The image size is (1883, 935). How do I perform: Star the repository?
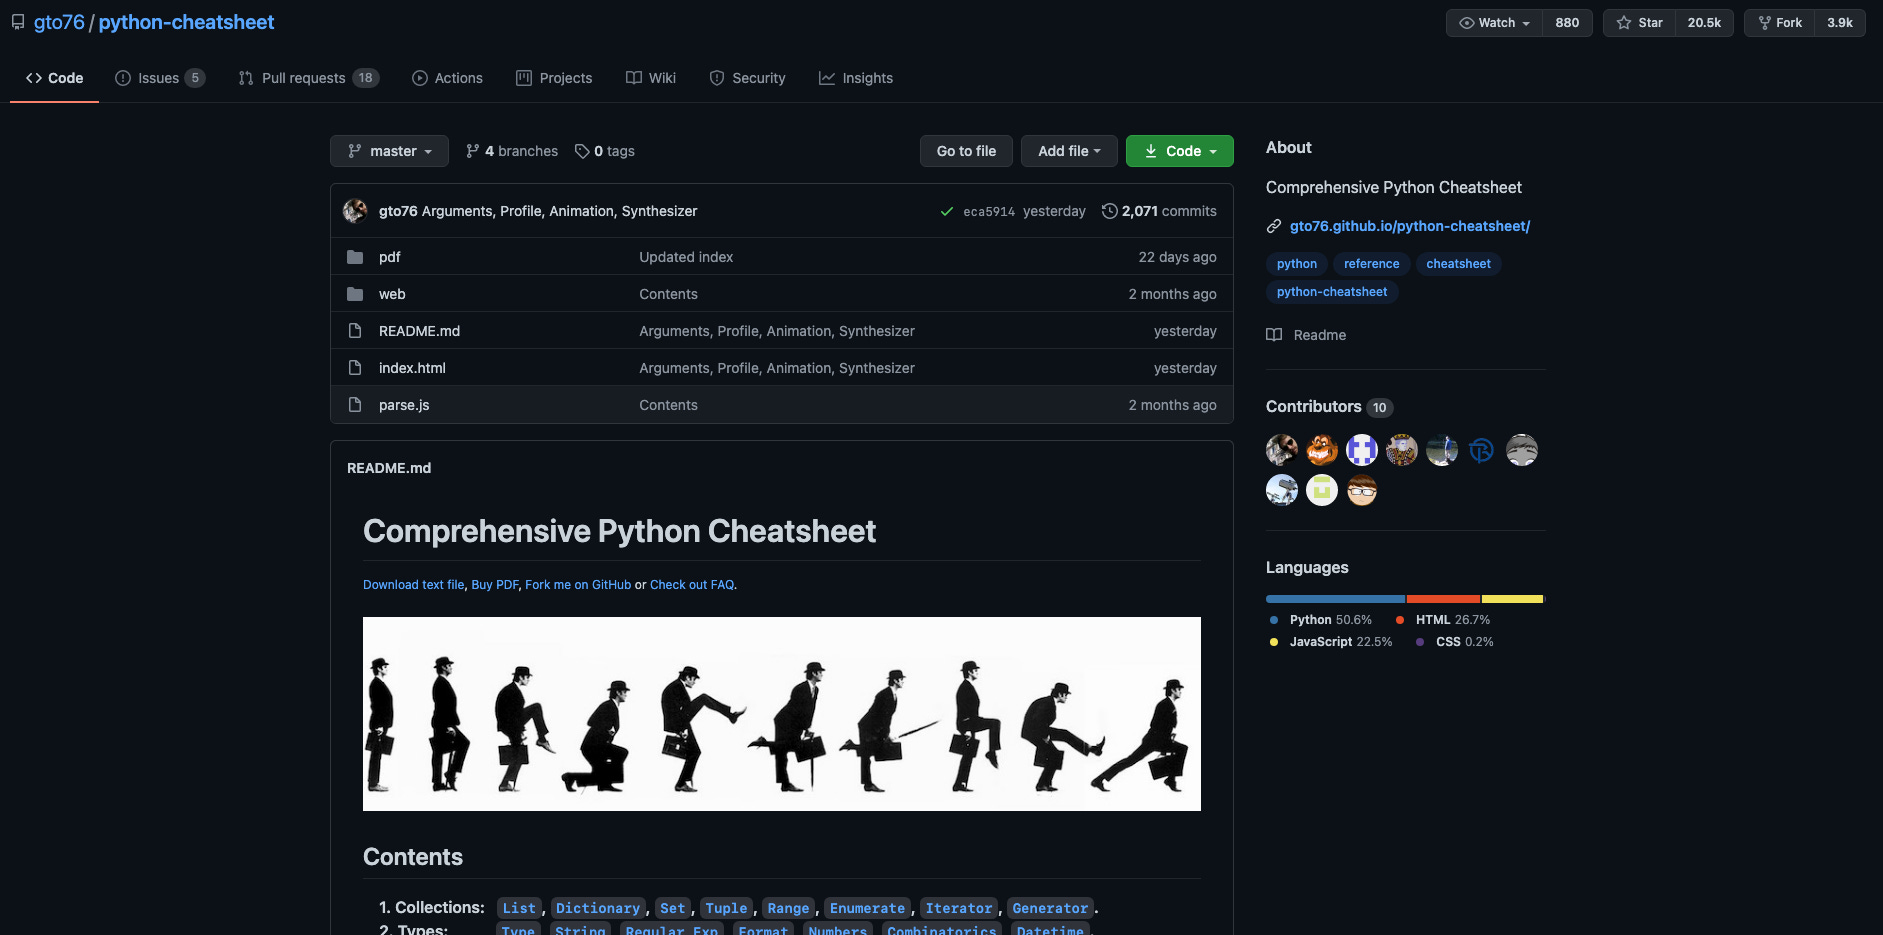[1640, 23]
